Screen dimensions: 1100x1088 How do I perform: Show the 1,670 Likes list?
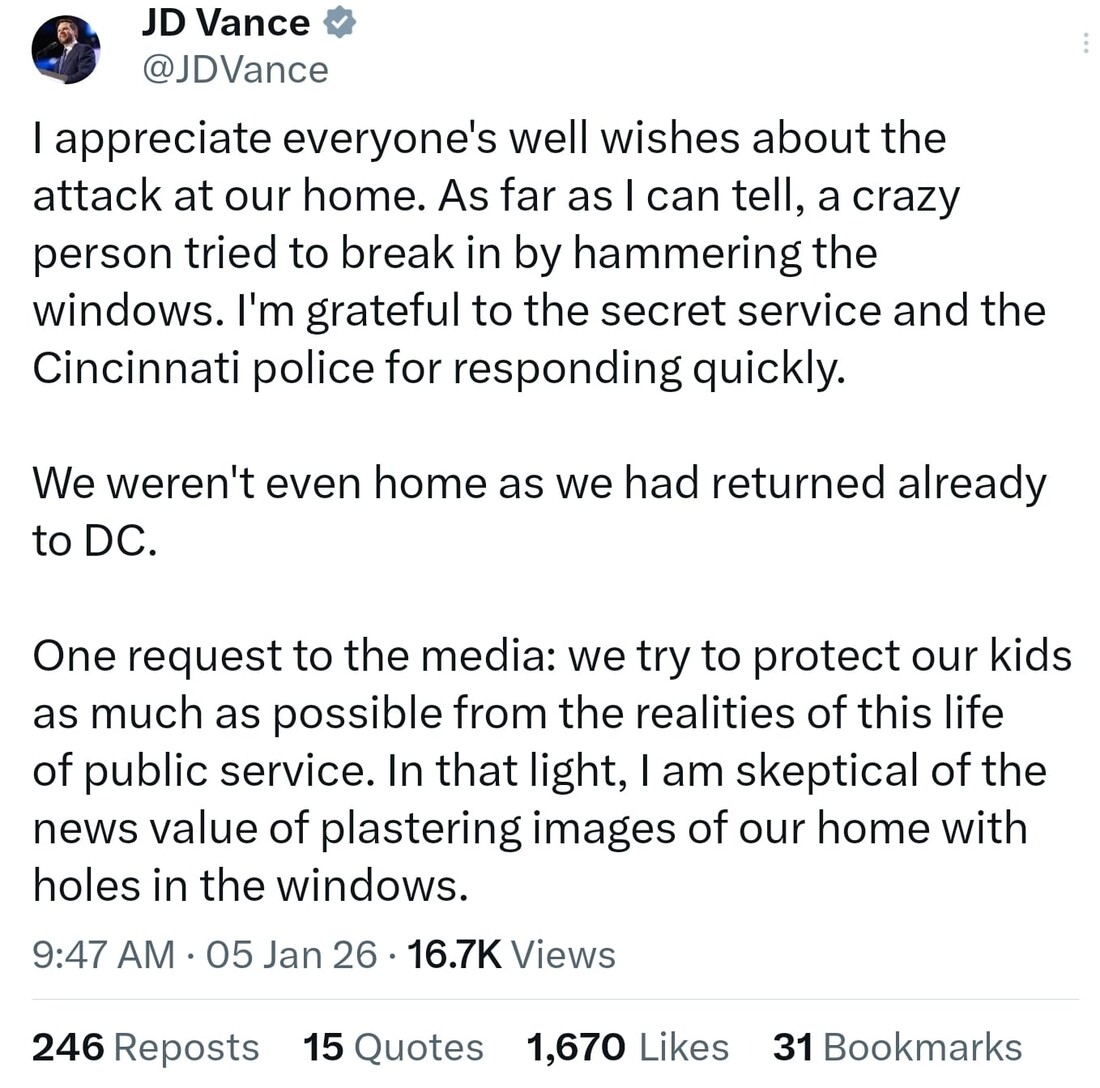point(627,1047)
